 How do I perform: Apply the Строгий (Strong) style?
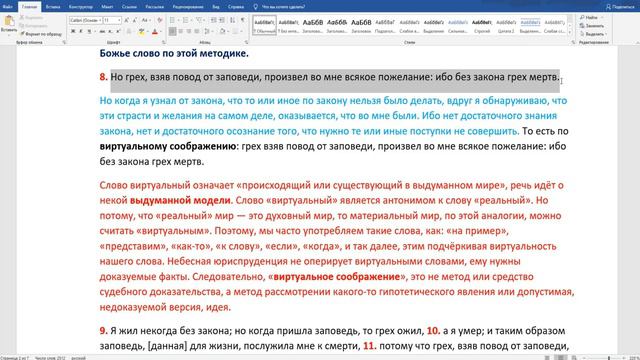click(482, 26)
